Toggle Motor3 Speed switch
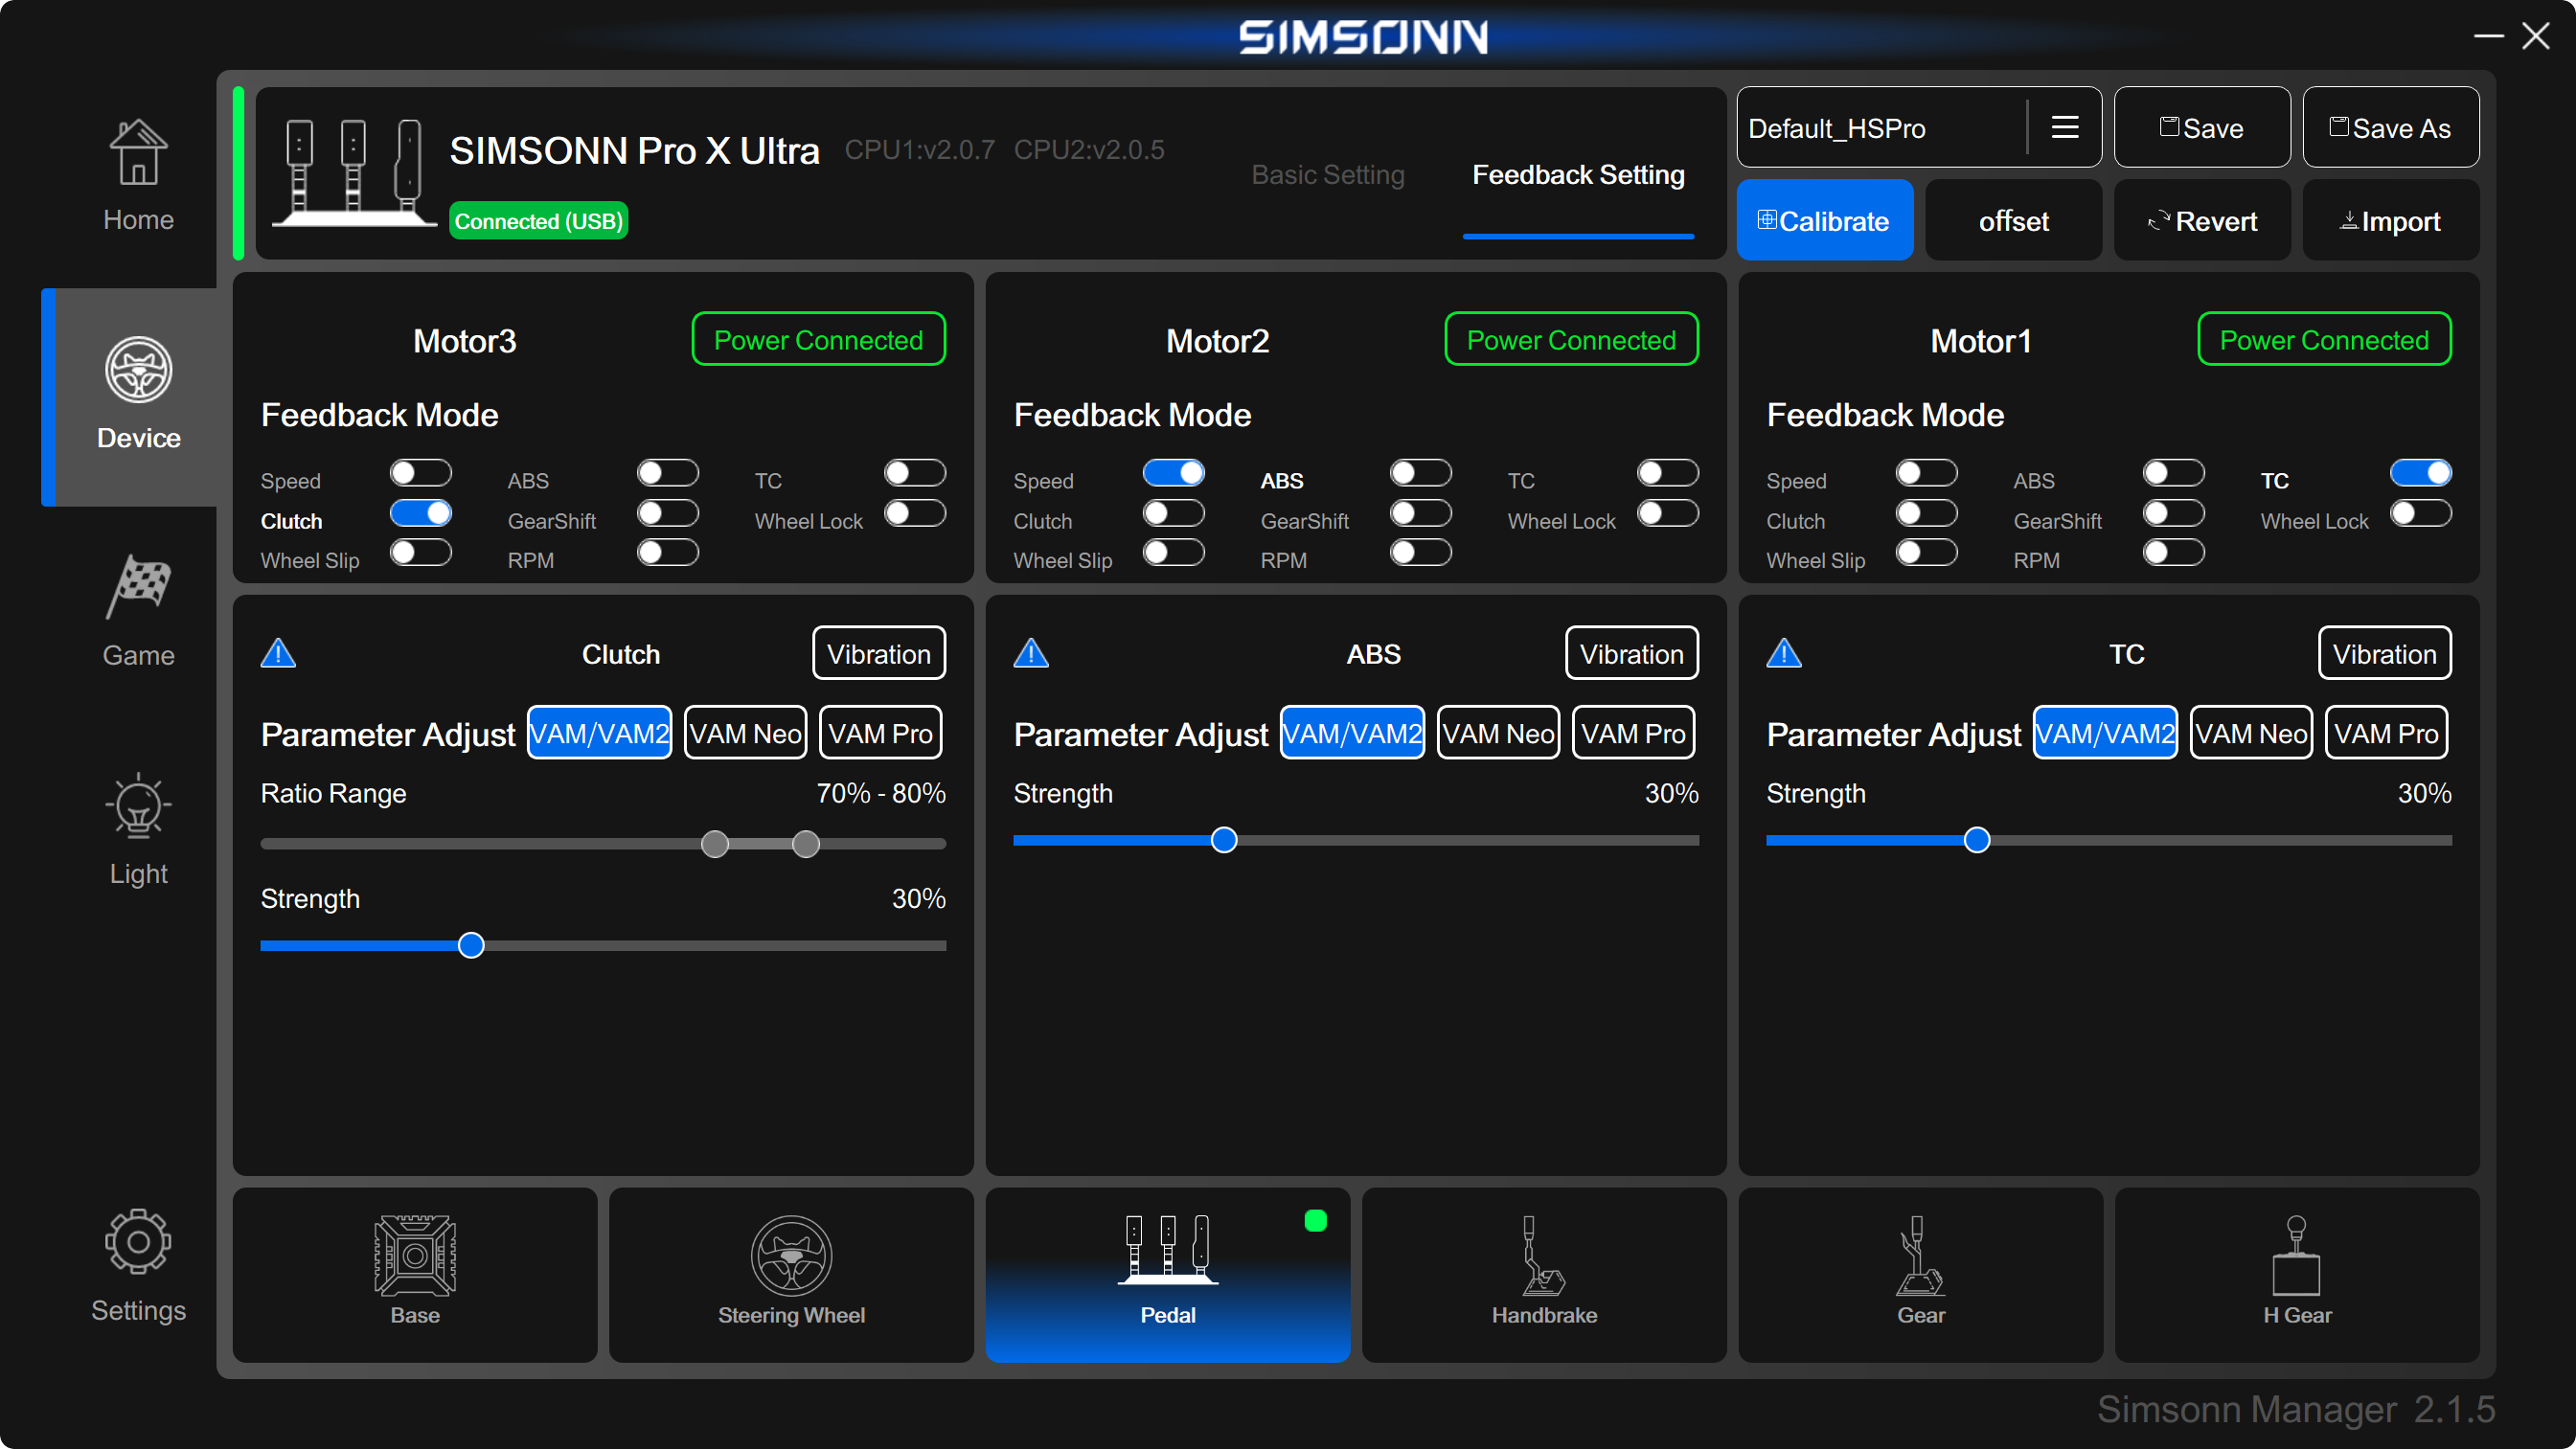2576x1449 pixels. pyautogui.click(x=421, y=473)
